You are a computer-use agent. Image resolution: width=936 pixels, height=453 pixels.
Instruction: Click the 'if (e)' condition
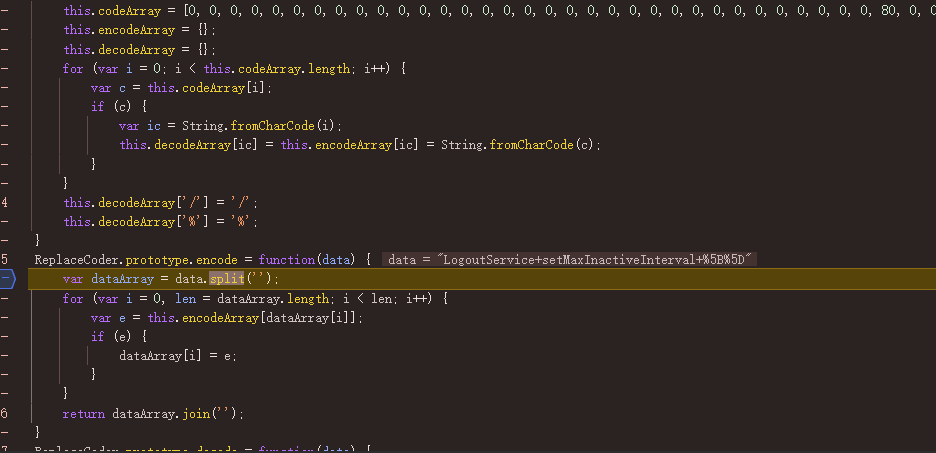click(x=113, y=337)
